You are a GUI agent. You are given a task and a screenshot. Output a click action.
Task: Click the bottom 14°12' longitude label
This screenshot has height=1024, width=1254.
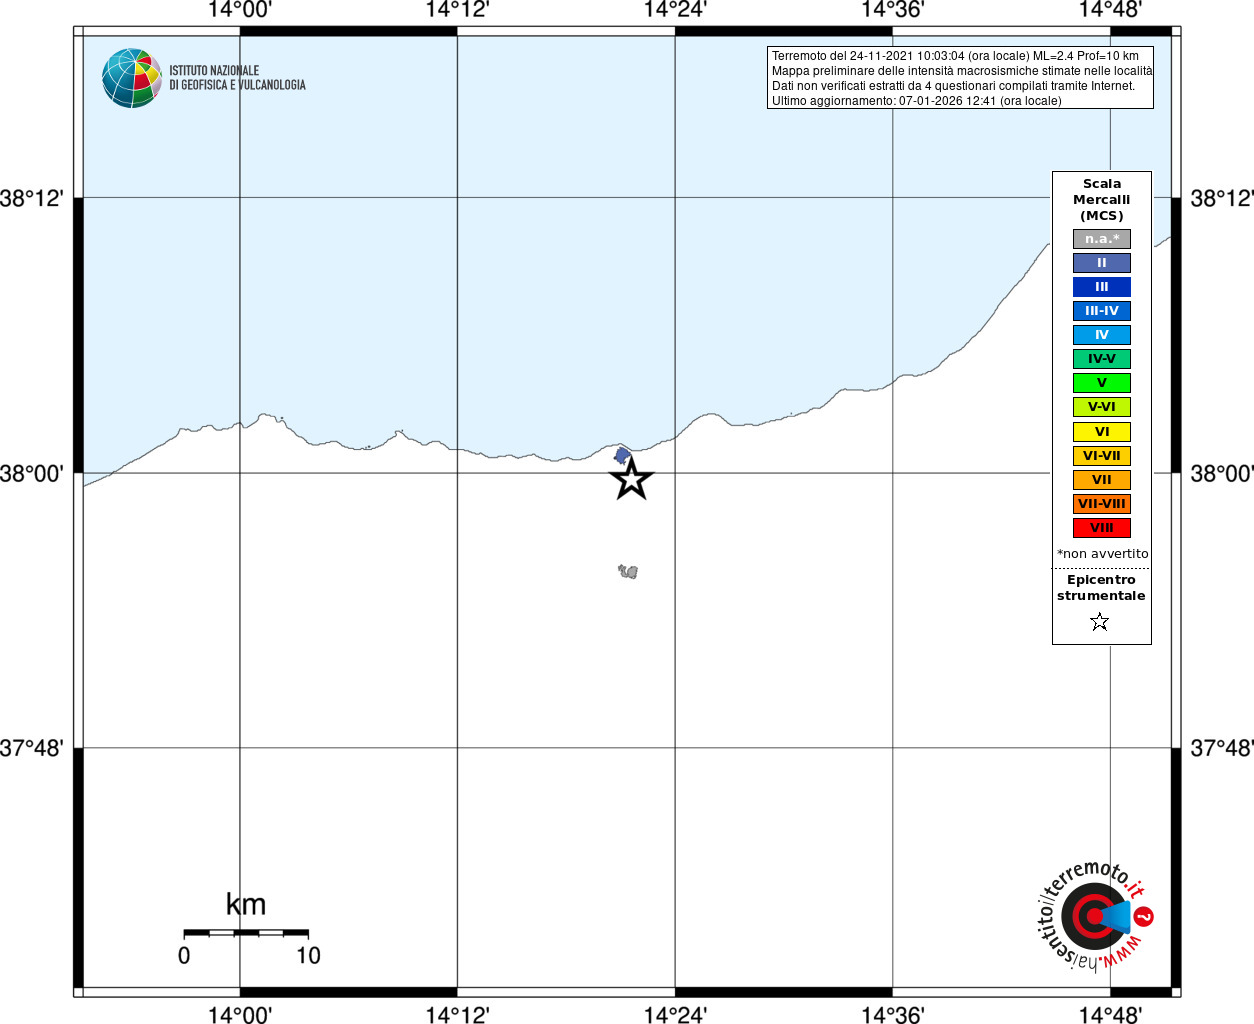[457, 1014]
